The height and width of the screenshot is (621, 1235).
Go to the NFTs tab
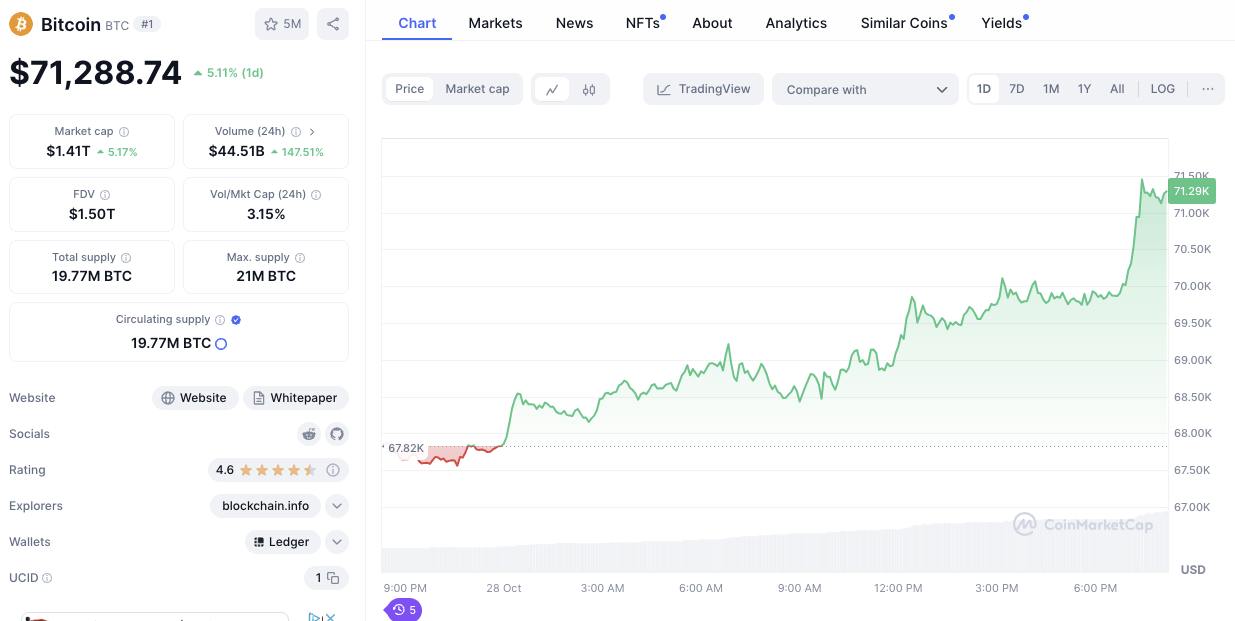[x=645, y=23]
